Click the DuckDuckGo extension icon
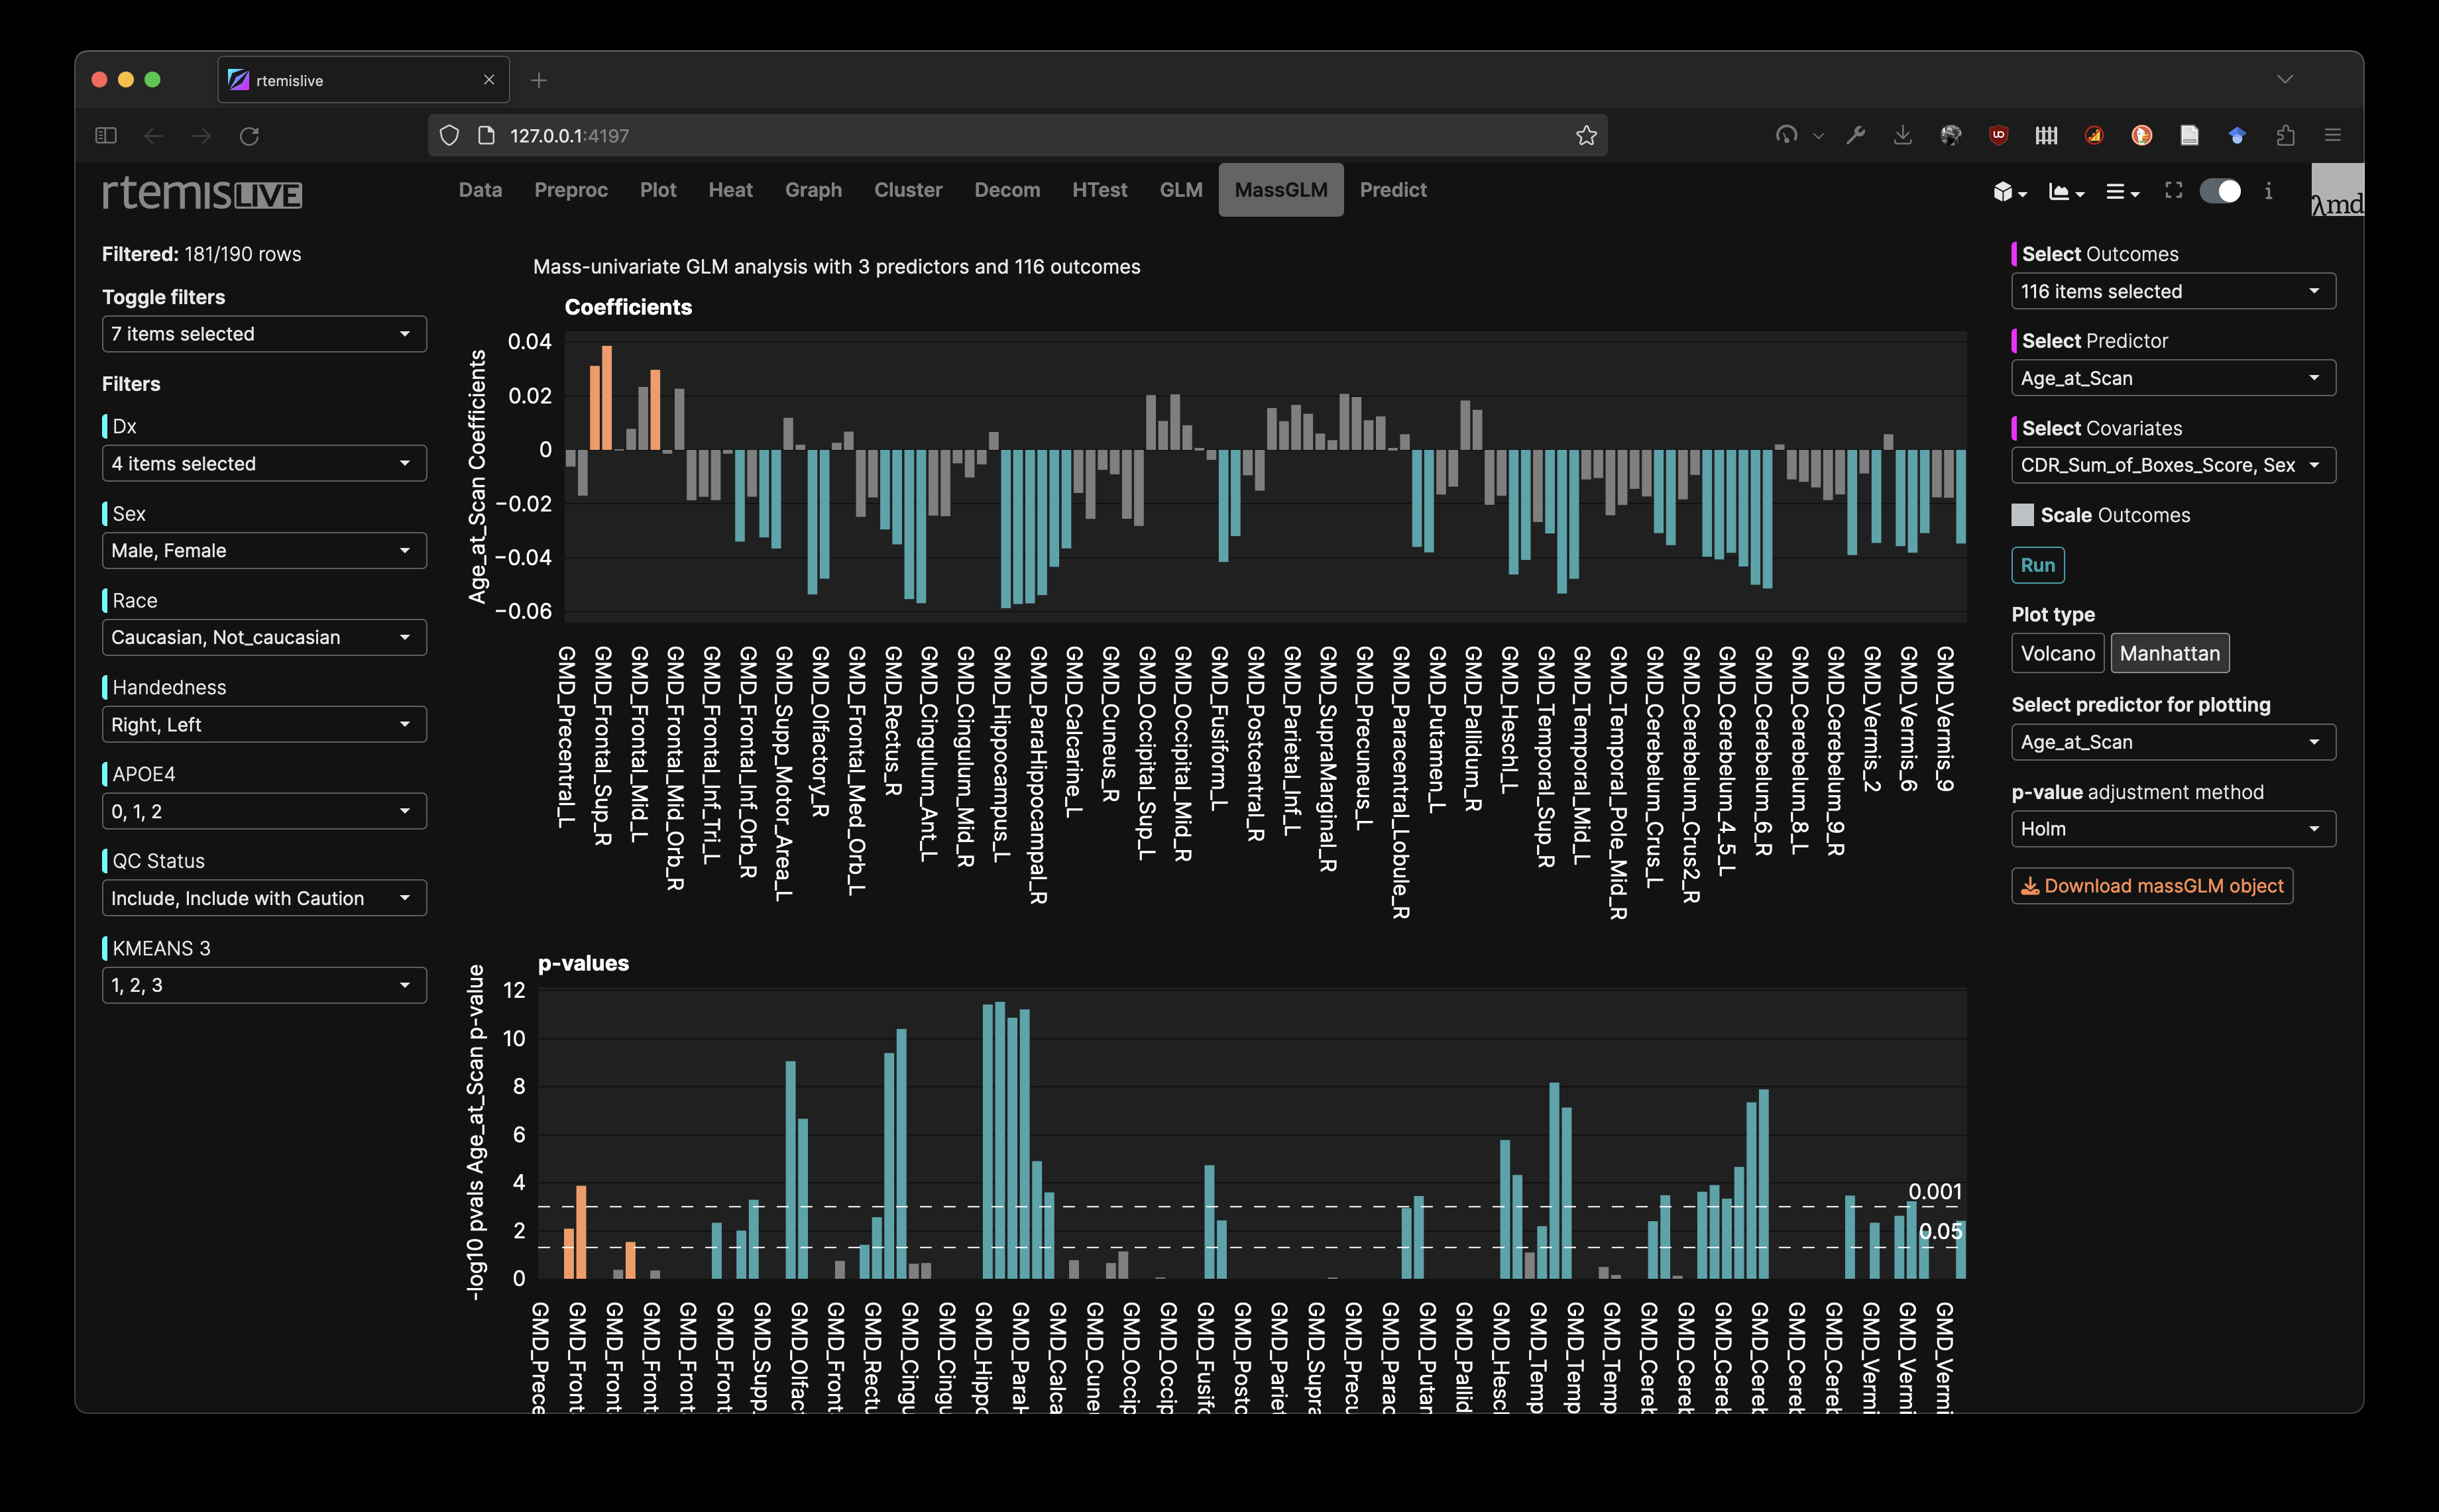 click(2141, 135)
